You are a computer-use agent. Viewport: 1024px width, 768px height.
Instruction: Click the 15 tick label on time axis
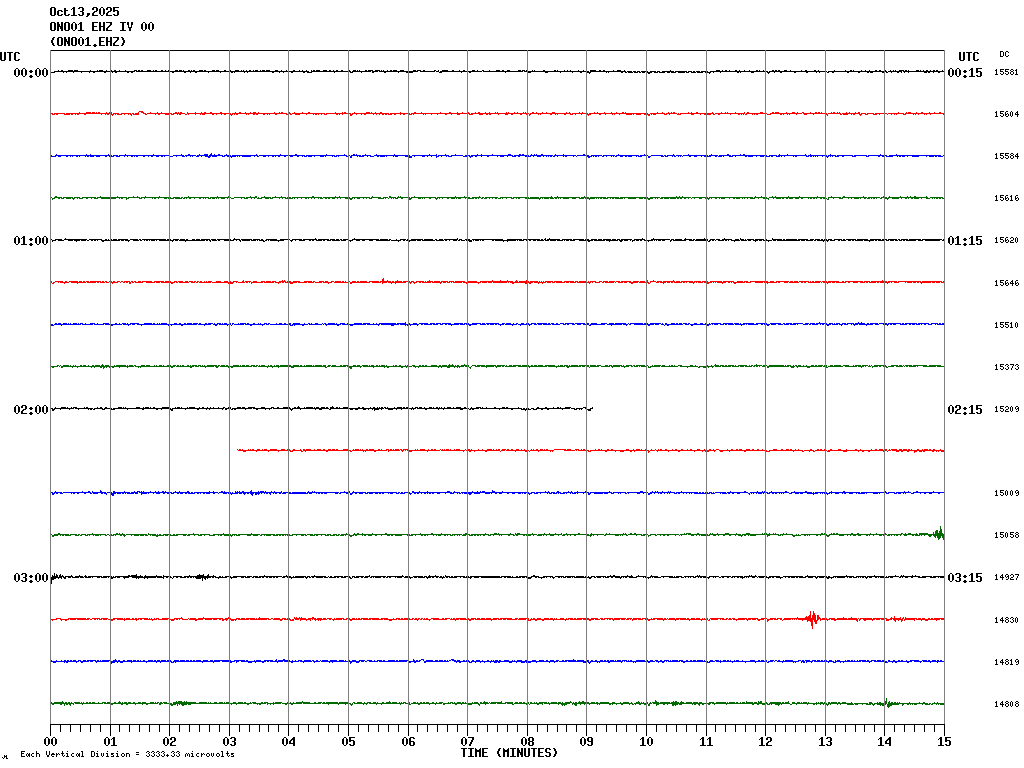(x=944, y=742)
